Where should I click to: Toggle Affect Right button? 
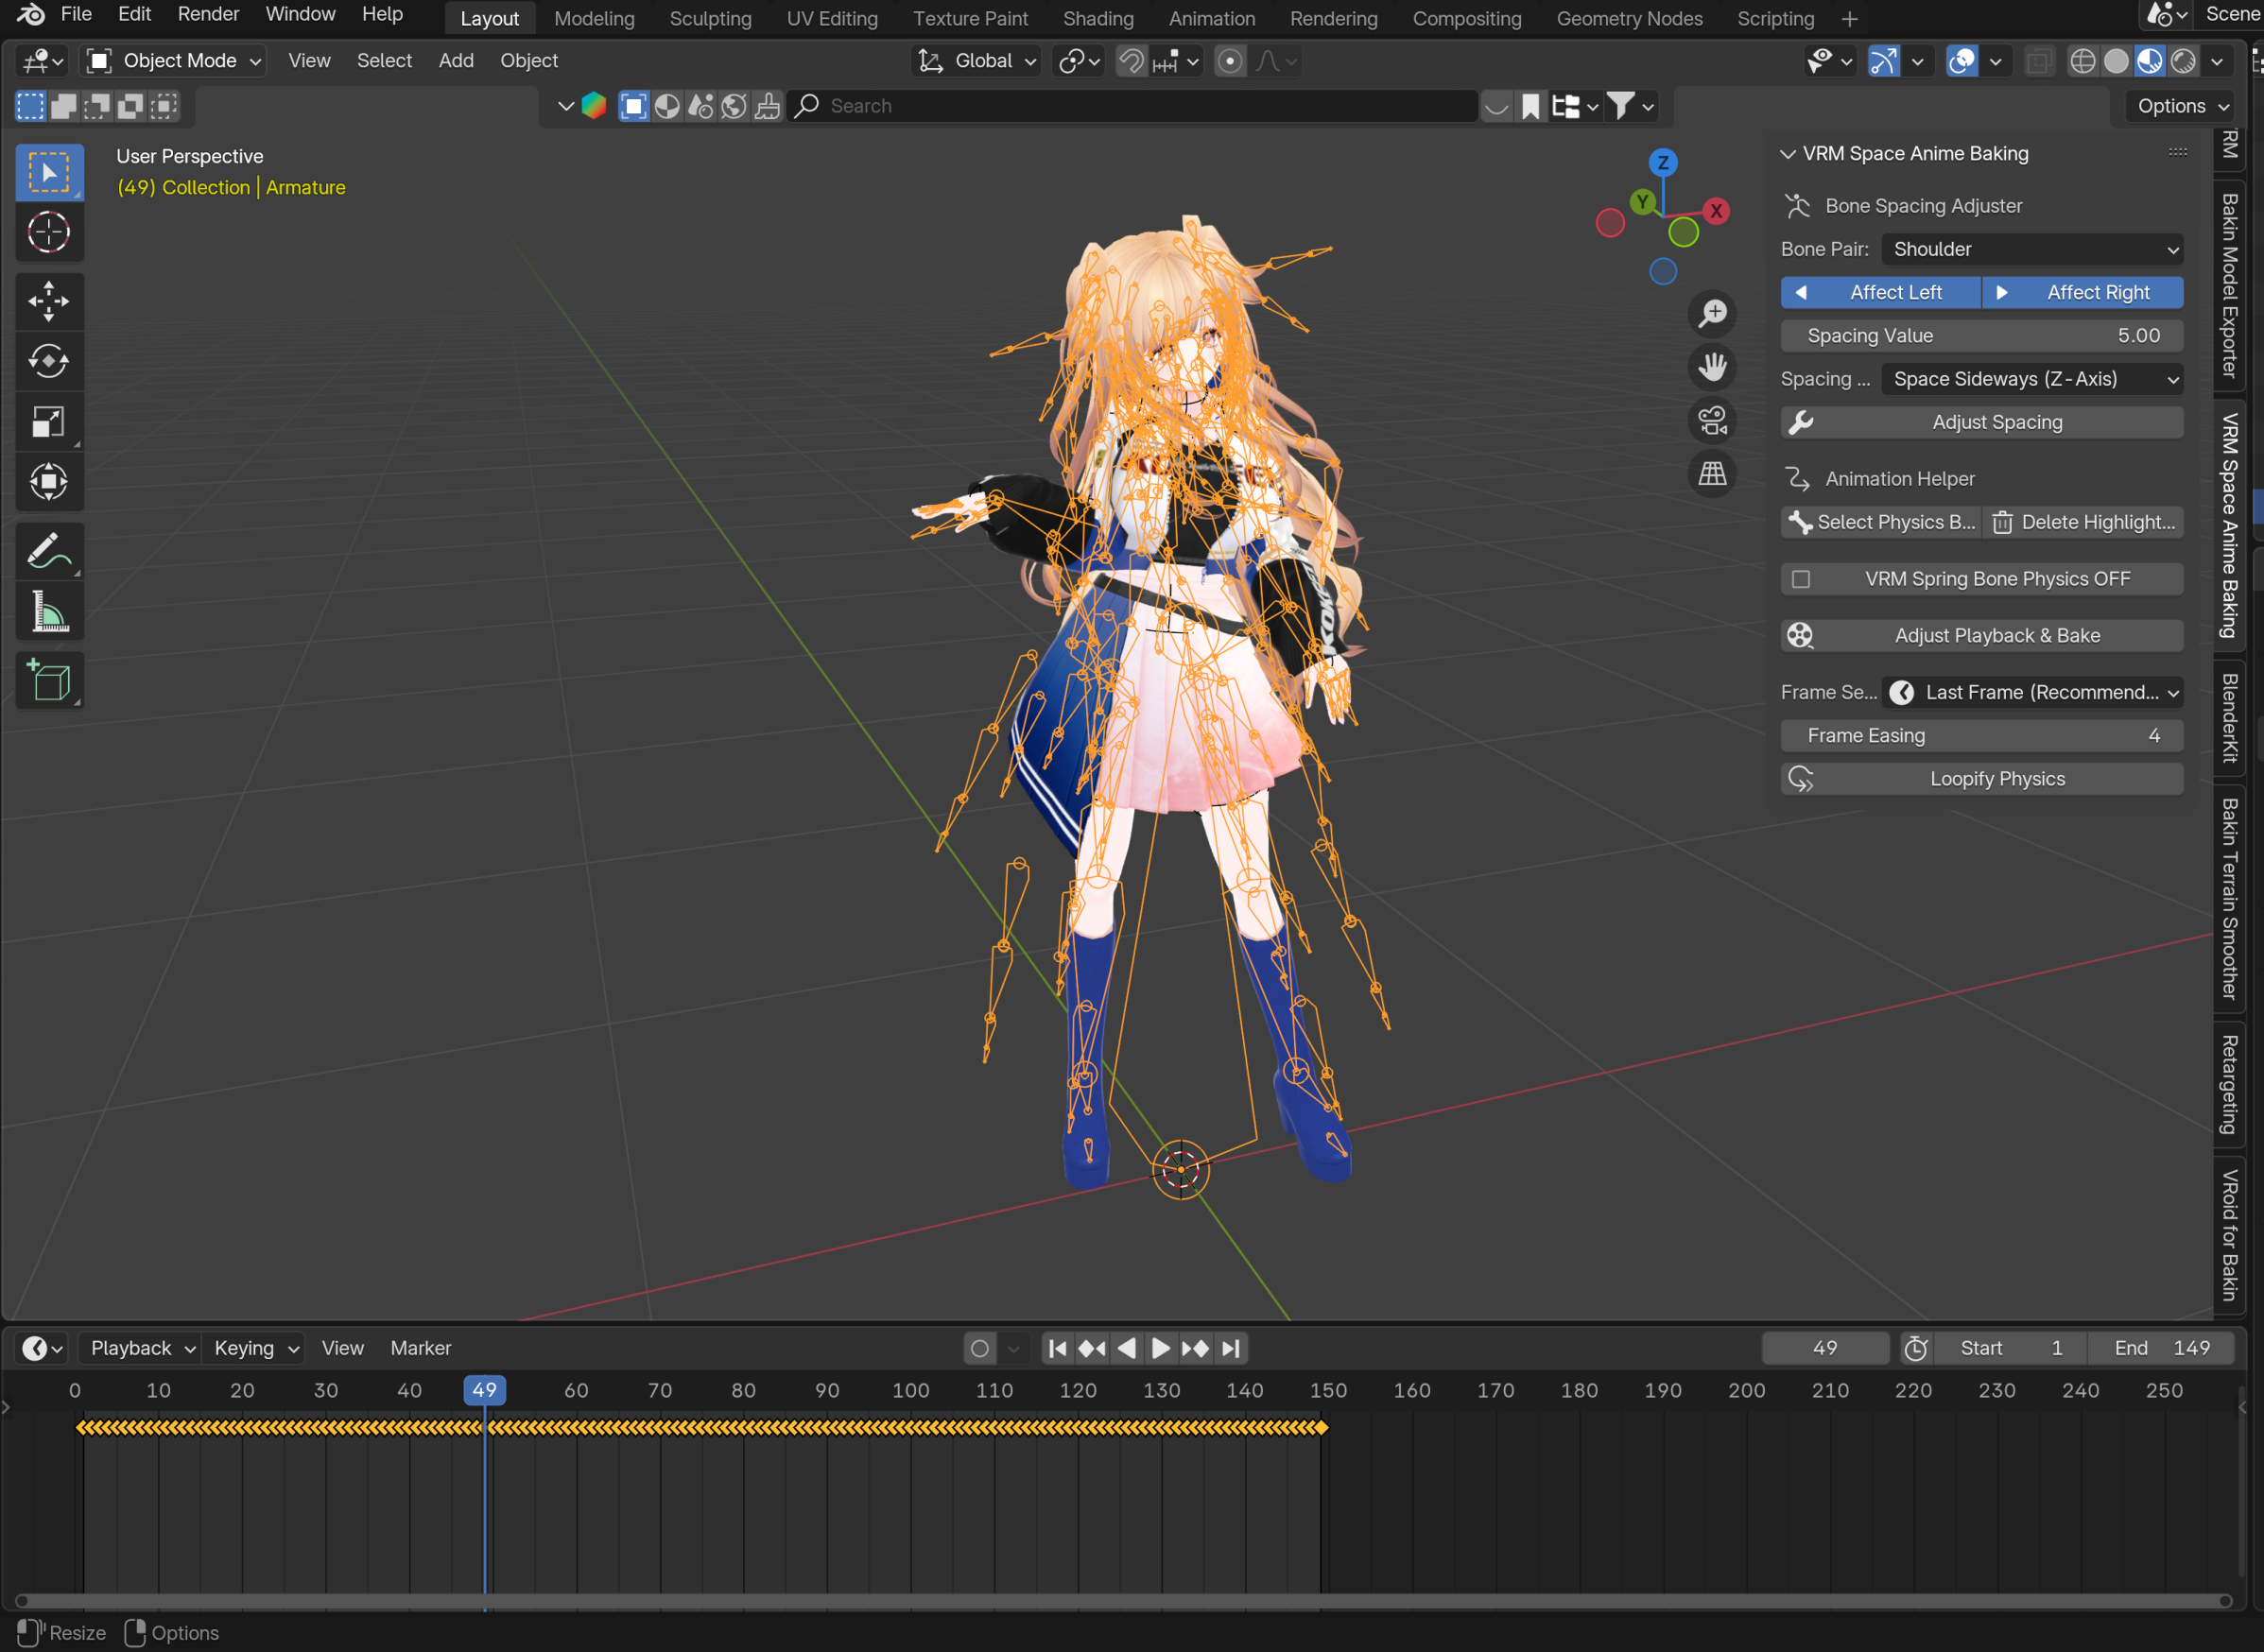point(2082,292)
